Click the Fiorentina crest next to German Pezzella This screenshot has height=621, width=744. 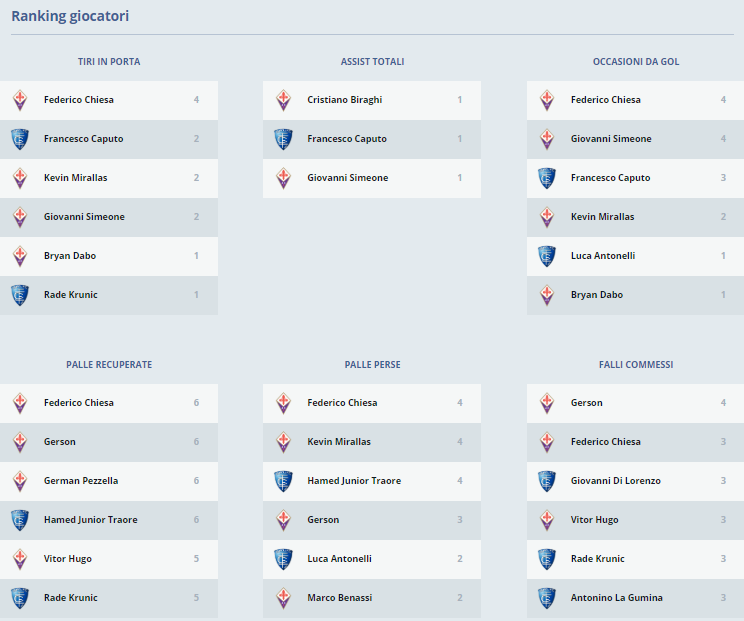tap(19, 481)
